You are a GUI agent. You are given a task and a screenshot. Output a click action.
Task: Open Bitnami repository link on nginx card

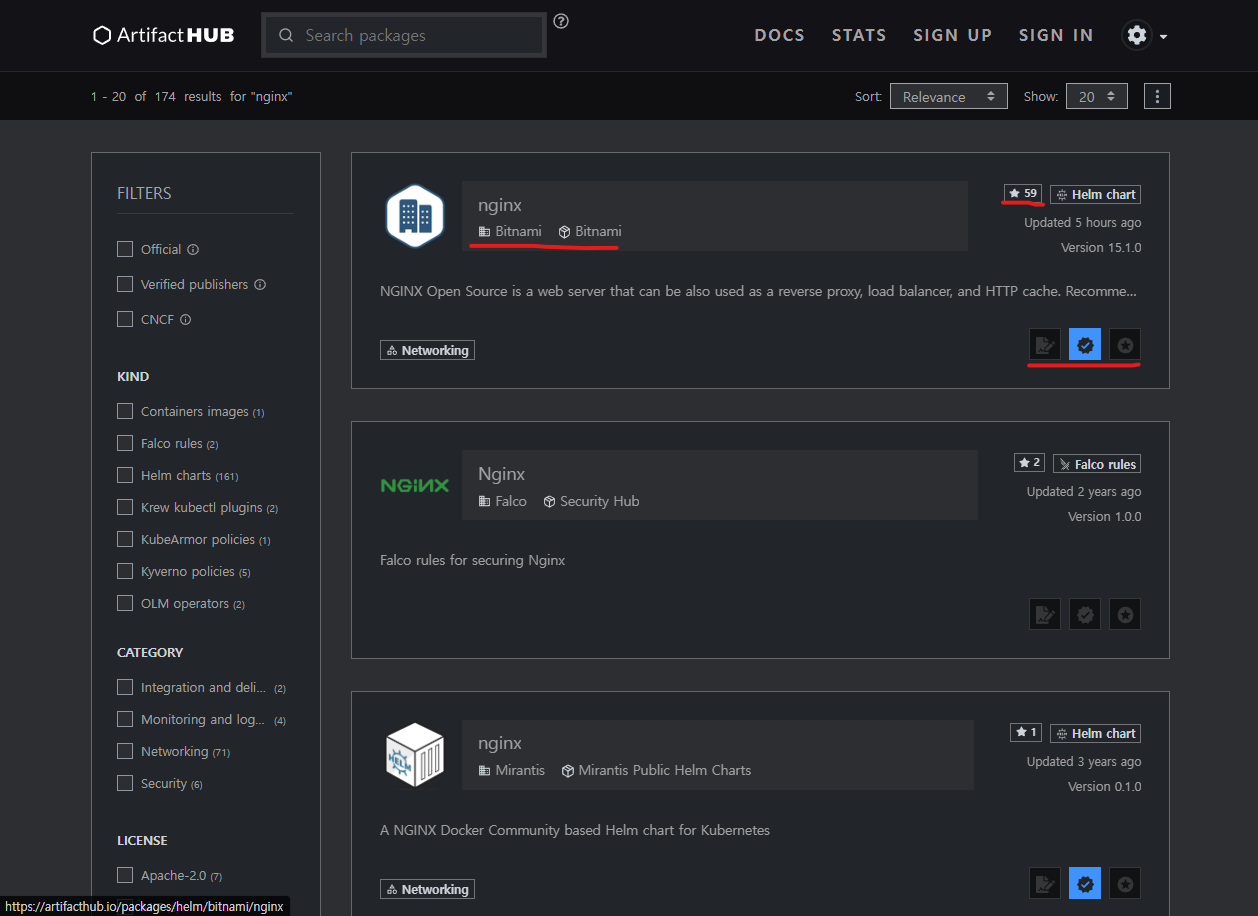(590, 231)
